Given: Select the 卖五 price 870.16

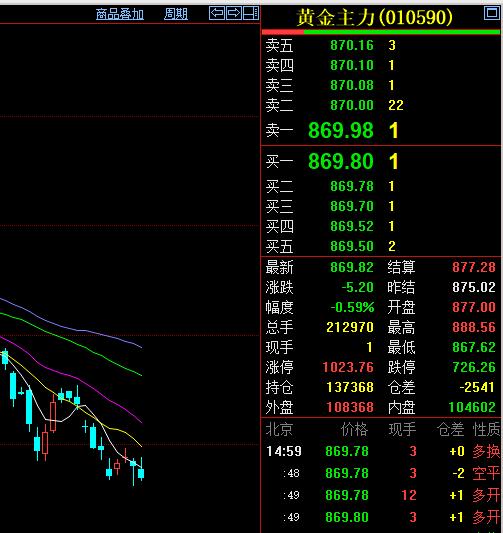Looking at the screenshot, I should click(x=352, y=45).
